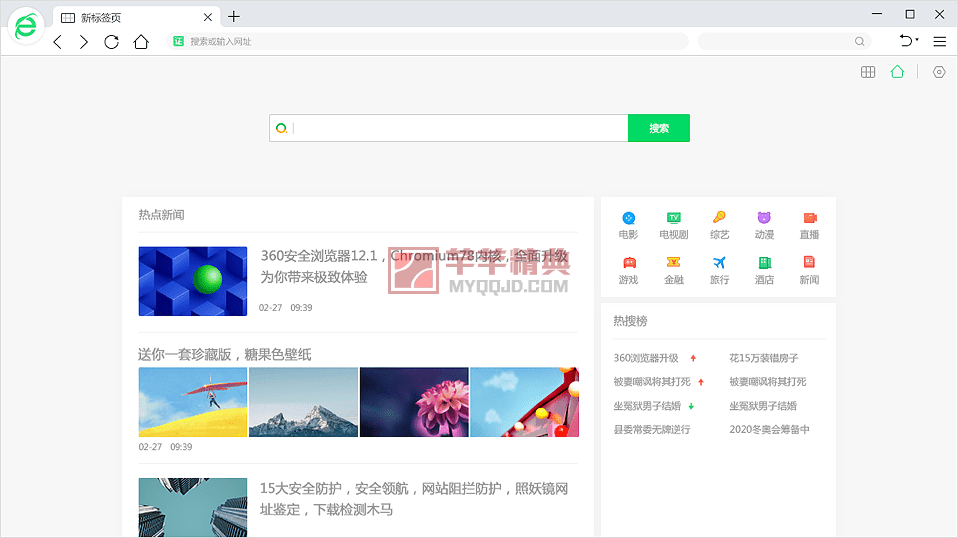The image size is (958, 538).
Task: Reload the page with refresh icon
Action: point(111,42)
